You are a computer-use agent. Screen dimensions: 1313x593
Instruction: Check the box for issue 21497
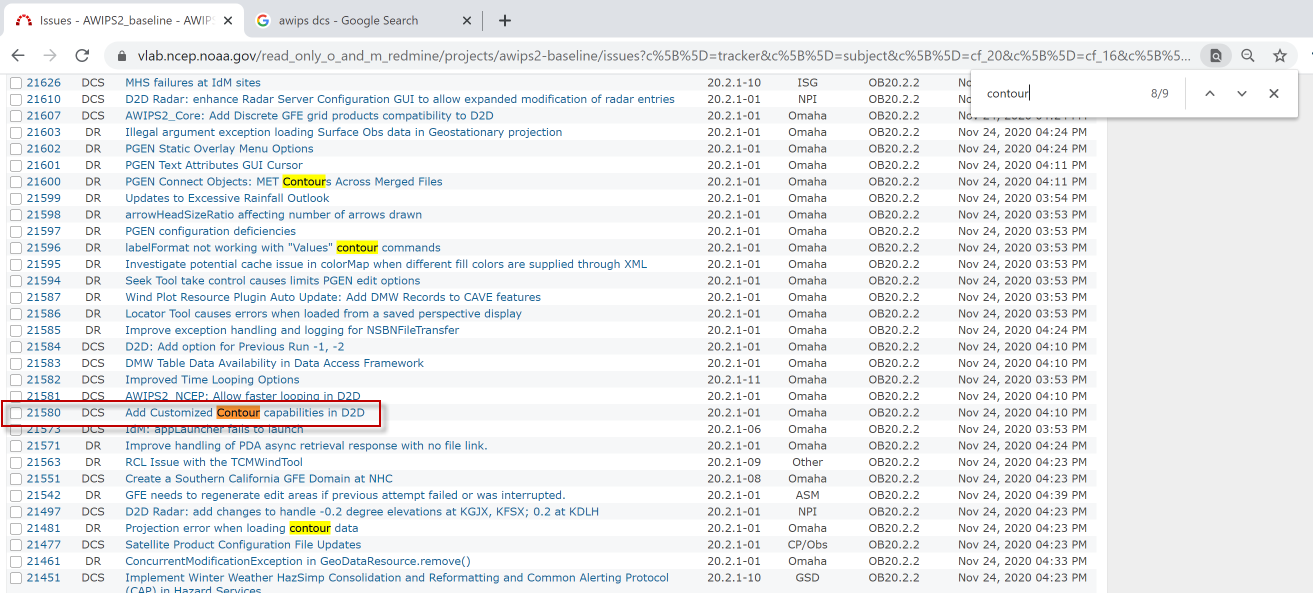pyautogui.click(x=16, y=512)
